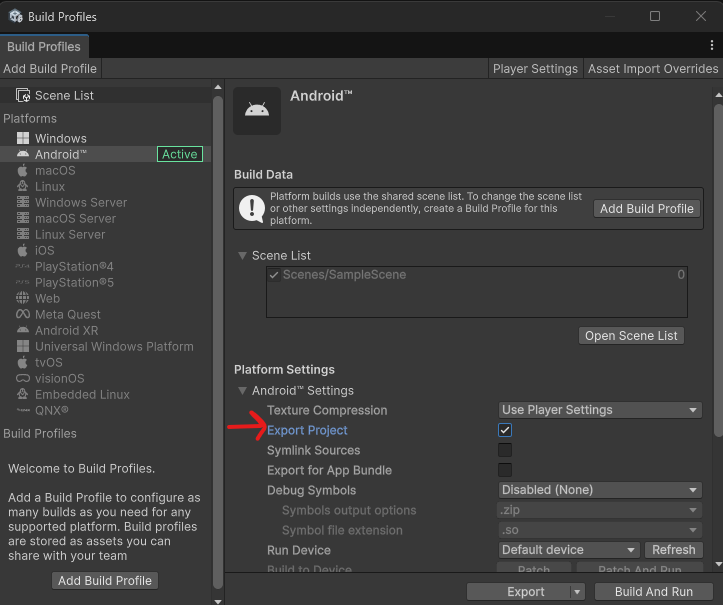Click the Meta Quest infinity icon
The height and width of the screenshot is (605, 723).
pos(23,314)
